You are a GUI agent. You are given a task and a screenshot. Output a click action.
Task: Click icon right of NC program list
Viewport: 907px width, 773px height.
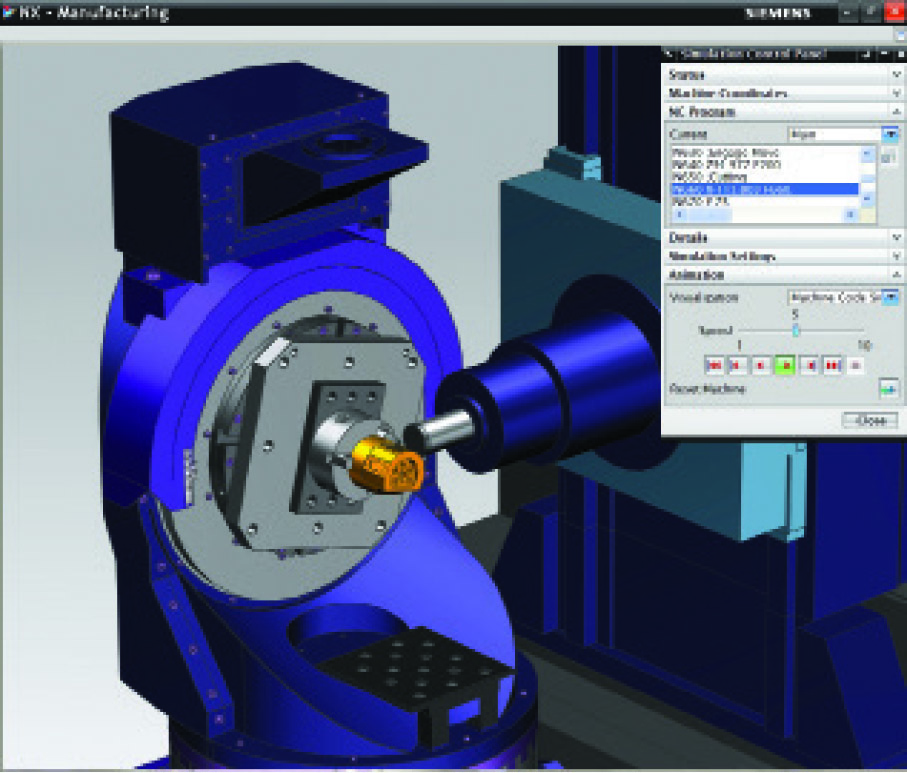[887, 159]
